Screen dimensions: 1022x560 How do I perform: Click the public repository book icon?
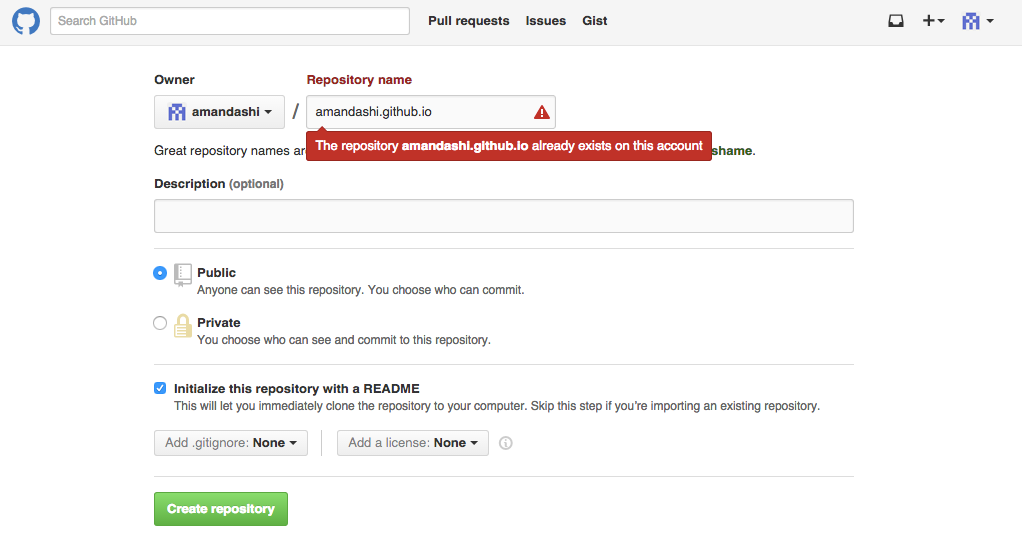(182, 275)
